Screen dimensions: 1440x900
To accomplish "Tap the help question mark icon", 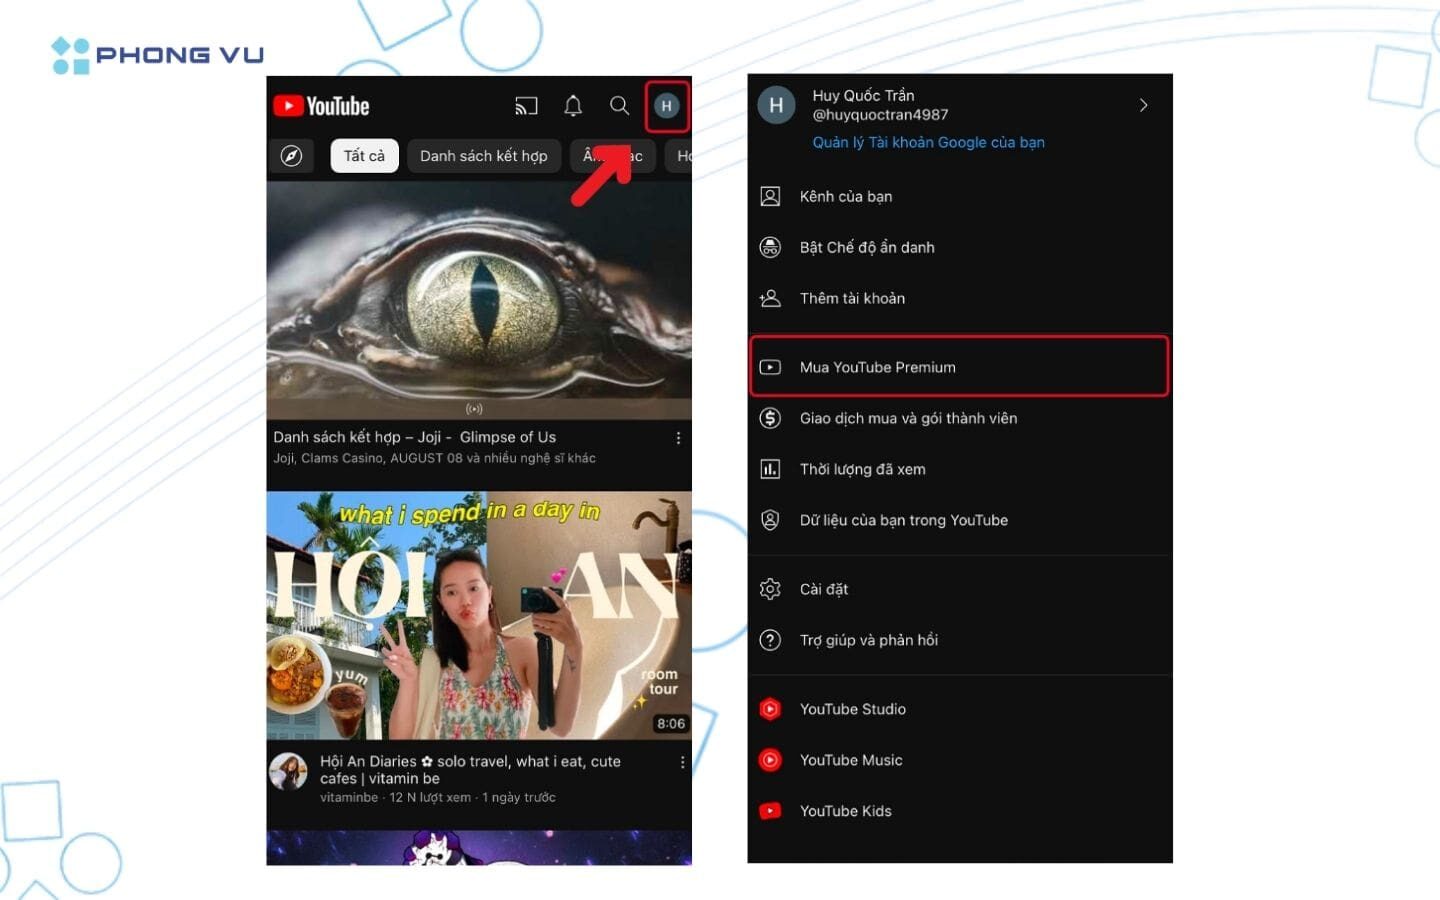I will (x=770, y=640).
